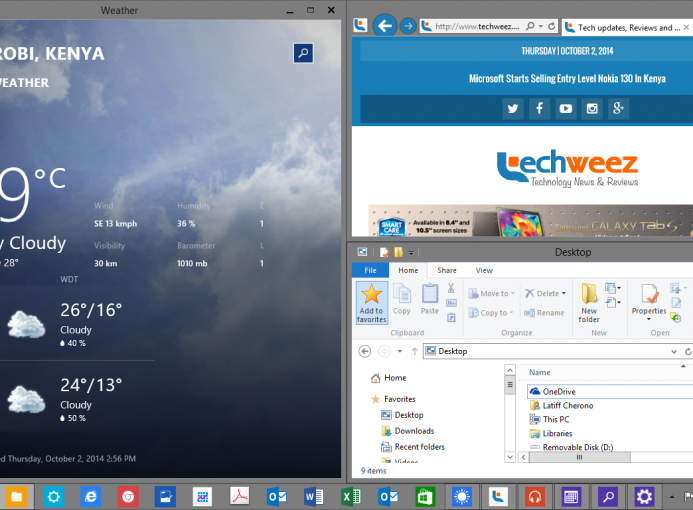Go back in File Explorer navigation
693x510 pixels.
click(365, 351)
